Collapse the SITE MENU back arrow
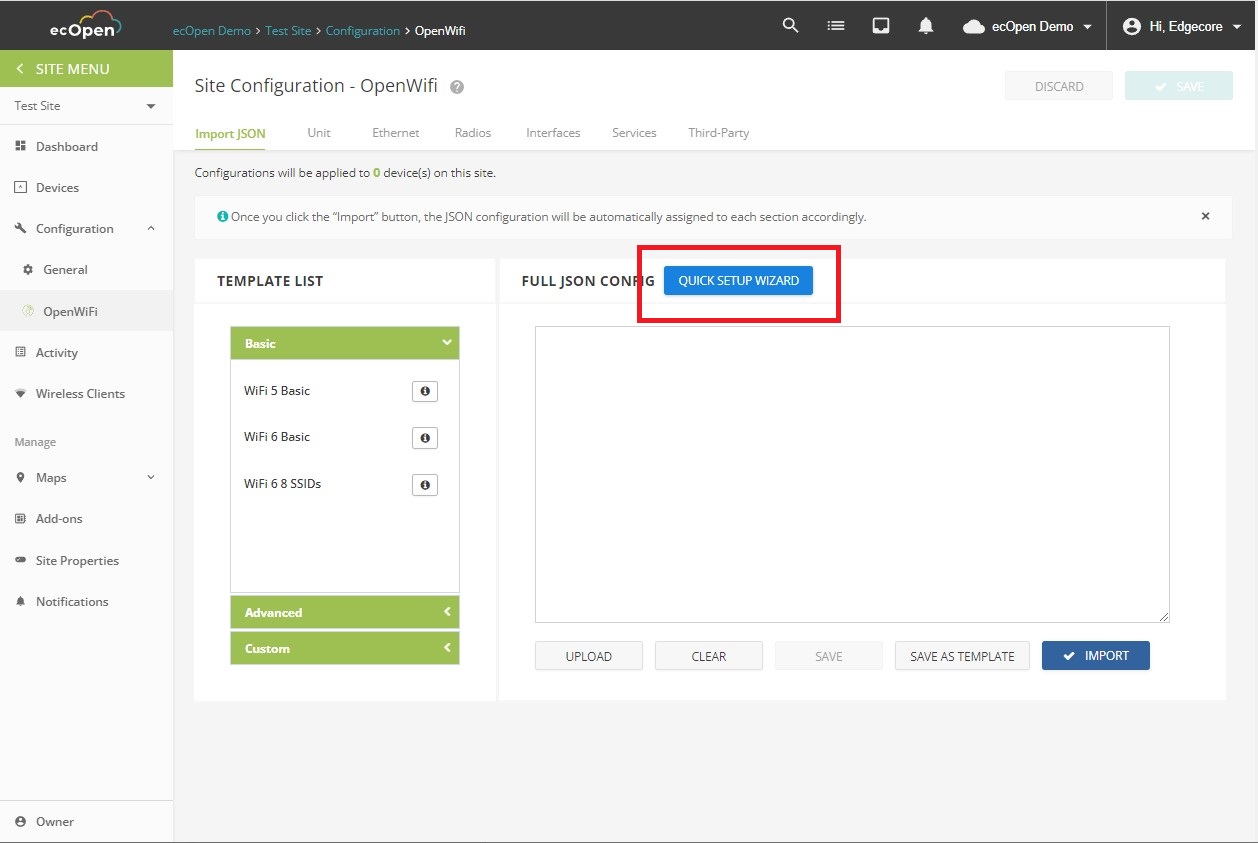Screen dimensions: 1258x843 point(20,69)
